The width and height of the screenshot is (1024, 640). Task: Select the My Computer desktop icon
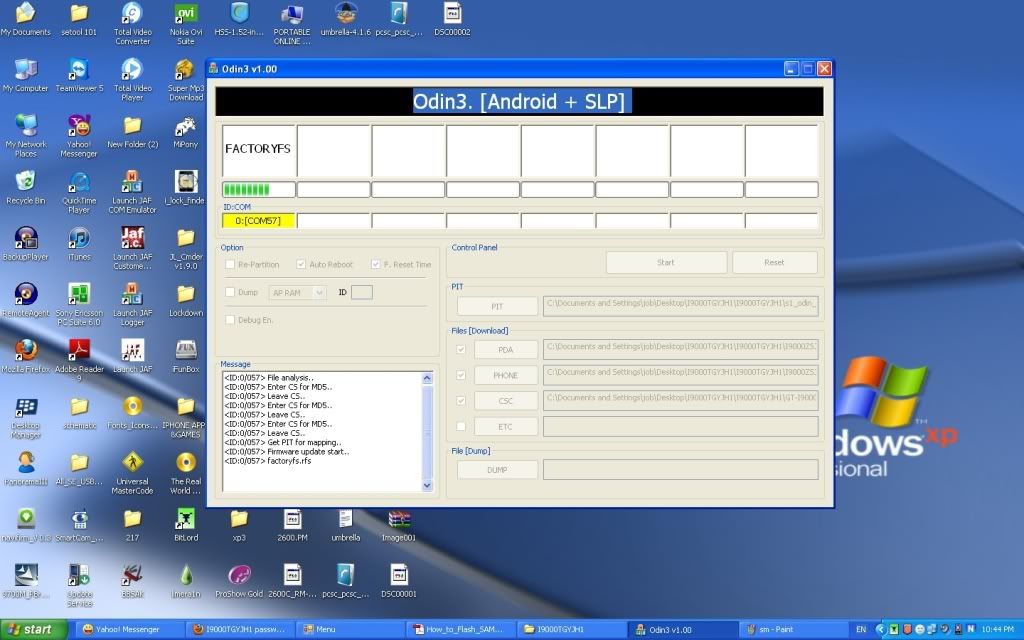(25, 76)
